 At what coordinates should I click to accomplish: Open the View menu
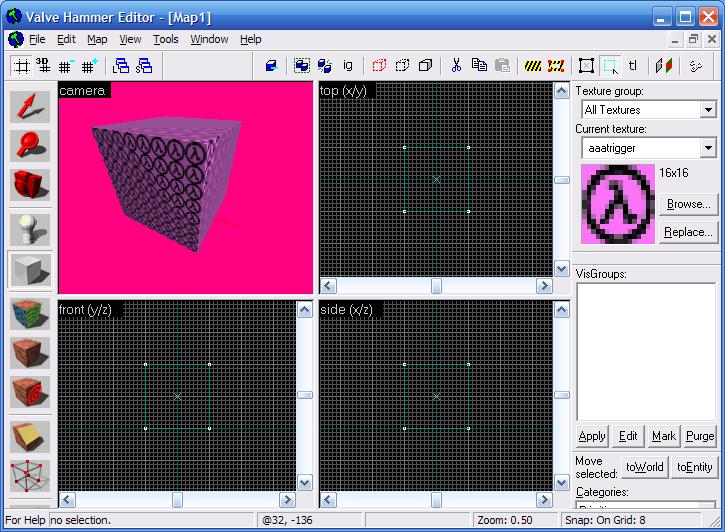(x=130, y=39)
